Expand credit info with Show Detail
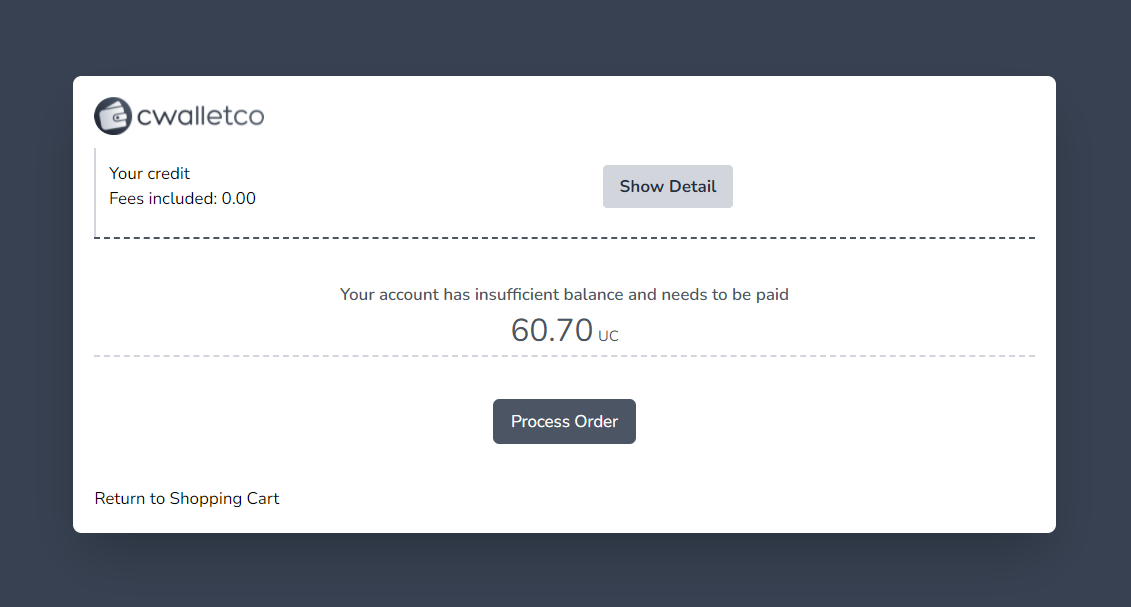 tap(667, 187)
